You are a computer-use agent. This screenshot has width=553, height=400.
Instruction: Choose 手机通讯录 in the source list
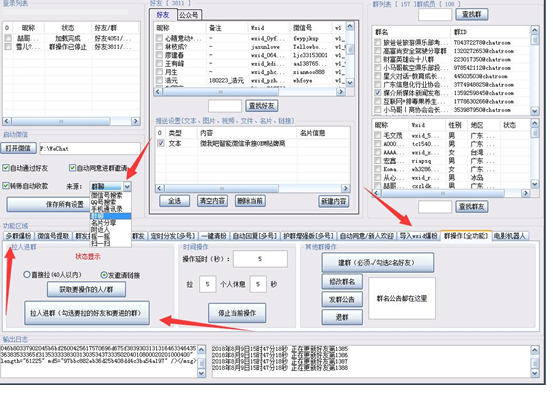point(107,209)
